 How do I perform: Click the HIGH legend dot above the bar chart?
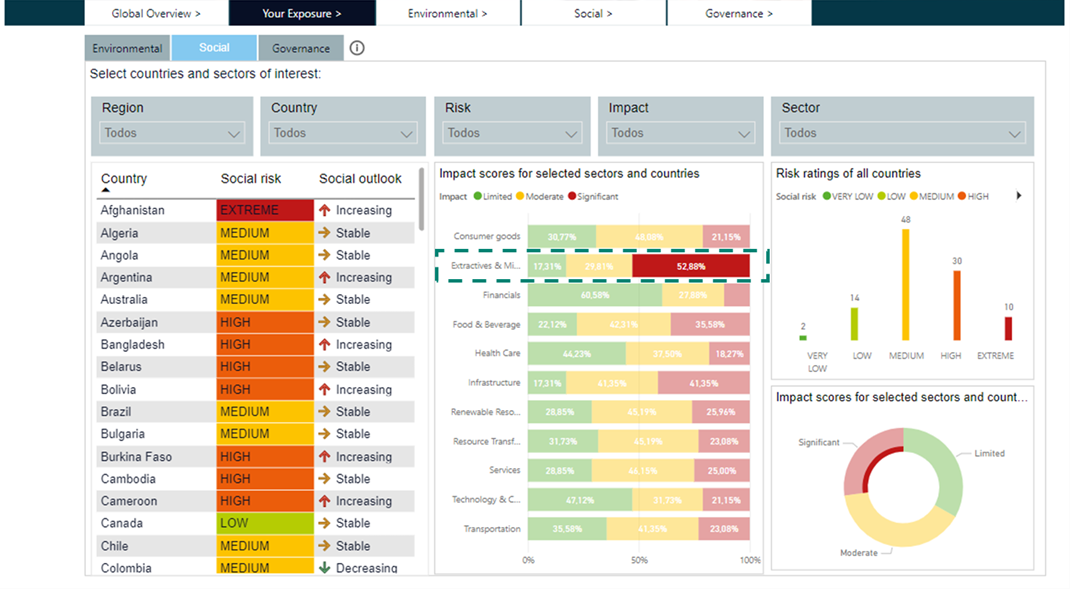[x=960, y=196]
